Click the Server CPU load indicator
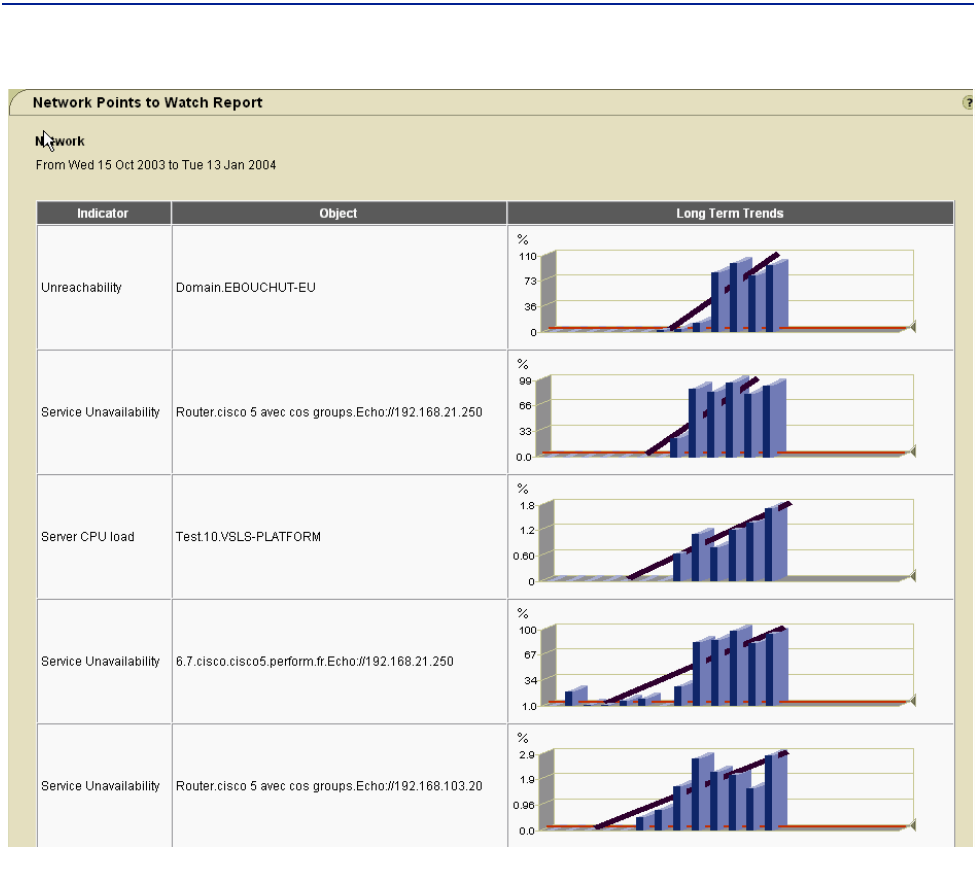The width and height of the screenshot is (975, 875). 87,537
